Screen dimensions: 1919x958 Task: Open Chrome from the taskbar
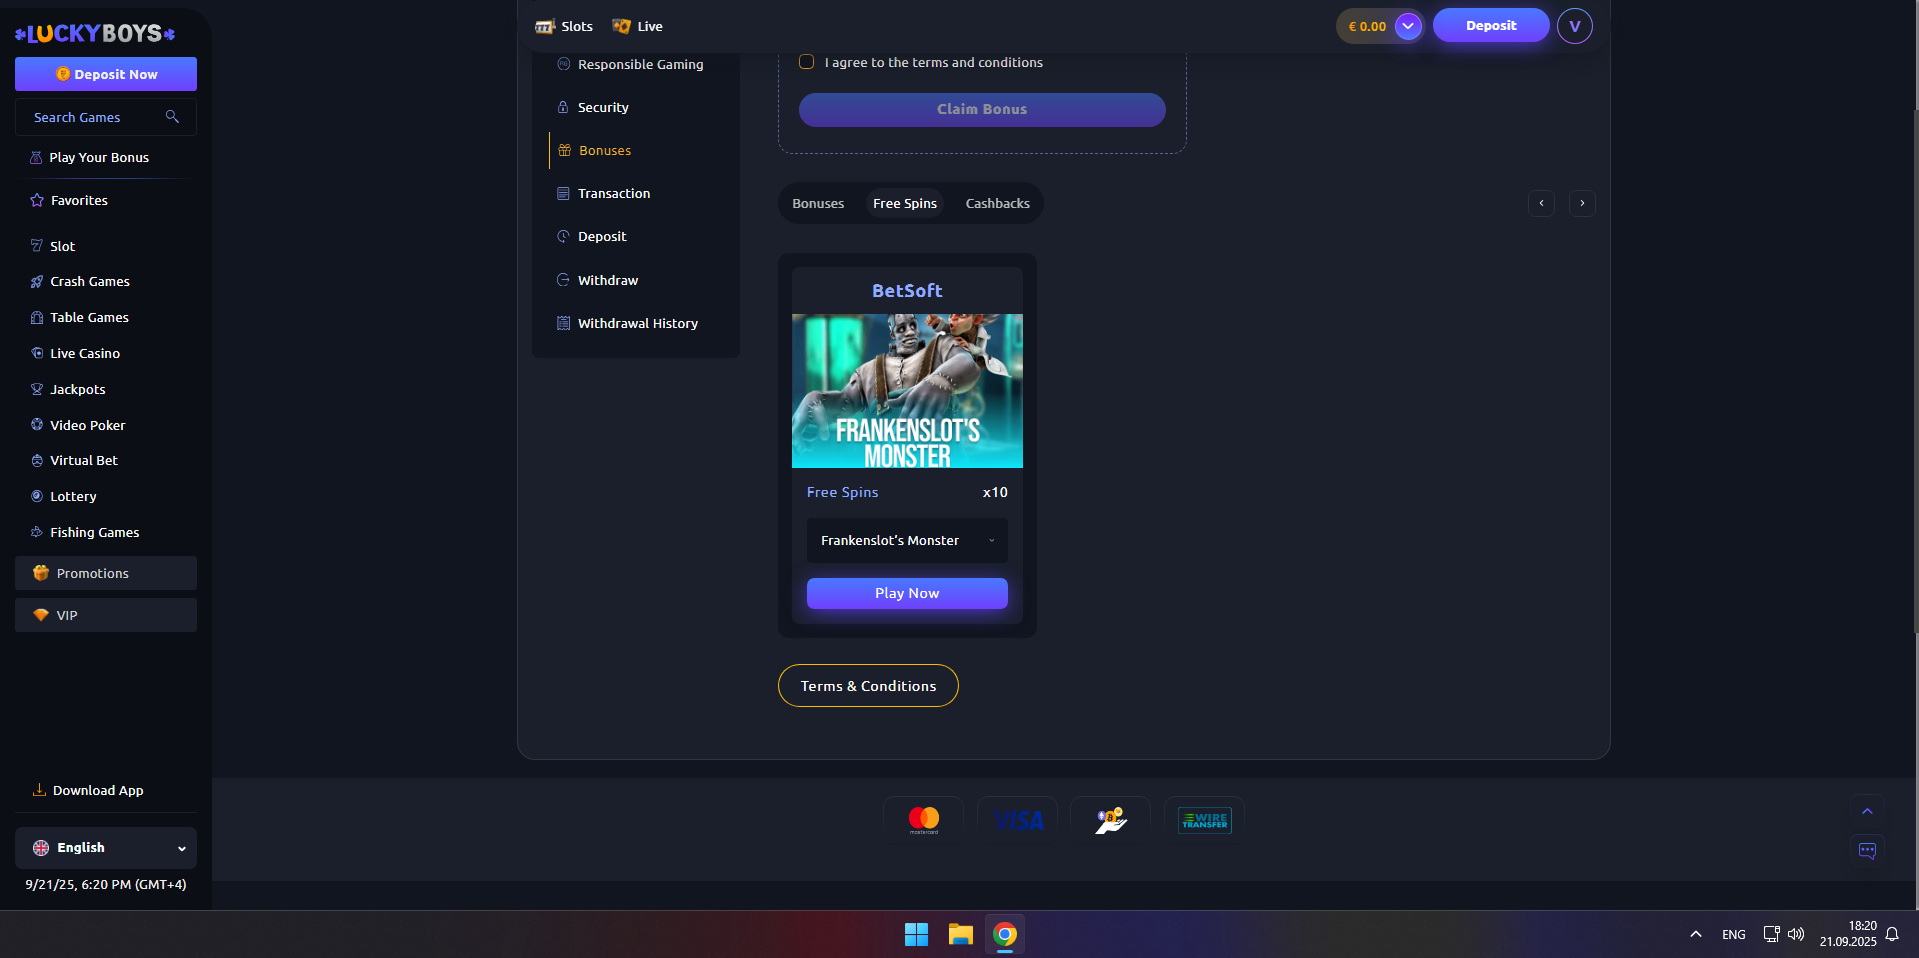[x=1005, y=934]
